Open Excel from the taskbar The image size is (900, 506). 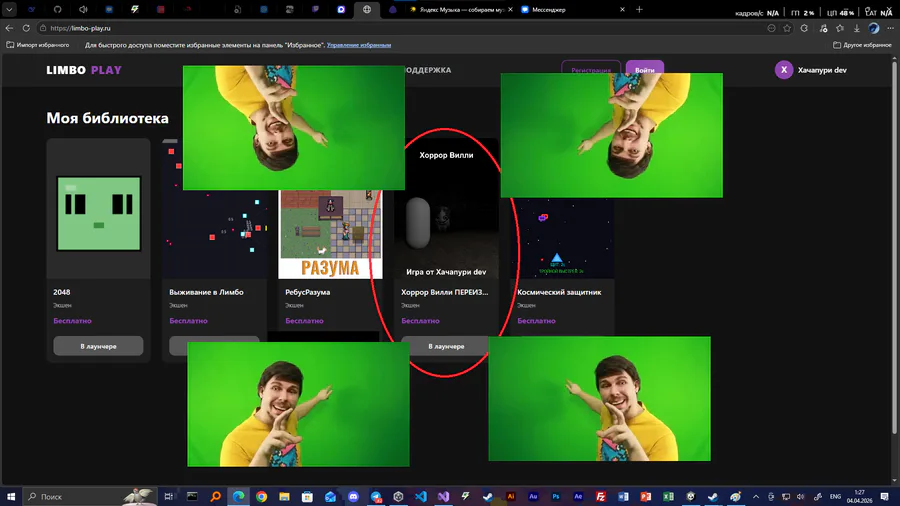coord(668,496)
